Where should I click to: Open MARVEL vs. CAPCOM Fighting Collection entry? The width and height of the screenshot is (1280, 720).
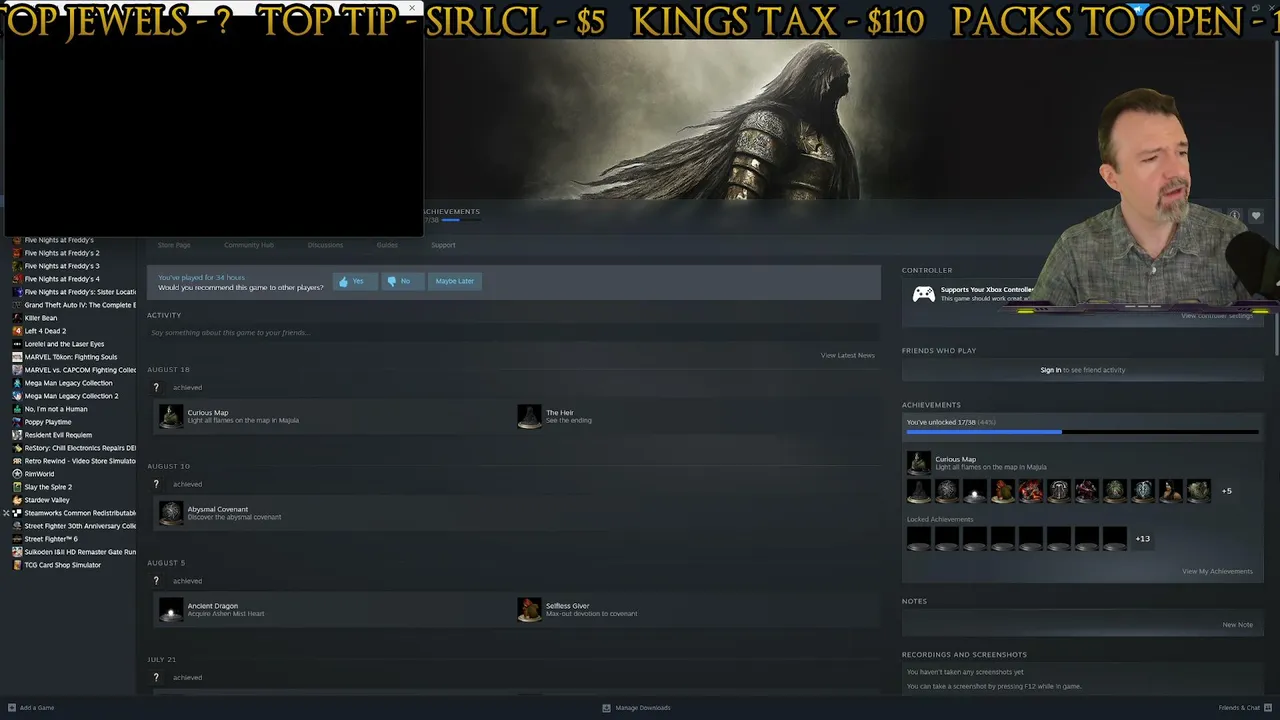[x=73, y=370]
